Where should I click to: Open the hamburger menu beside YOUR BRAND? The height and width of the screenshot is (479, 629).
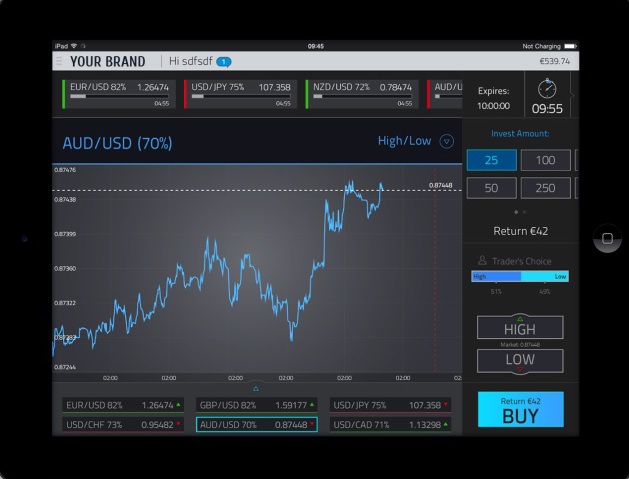click(x=59, y=61)
